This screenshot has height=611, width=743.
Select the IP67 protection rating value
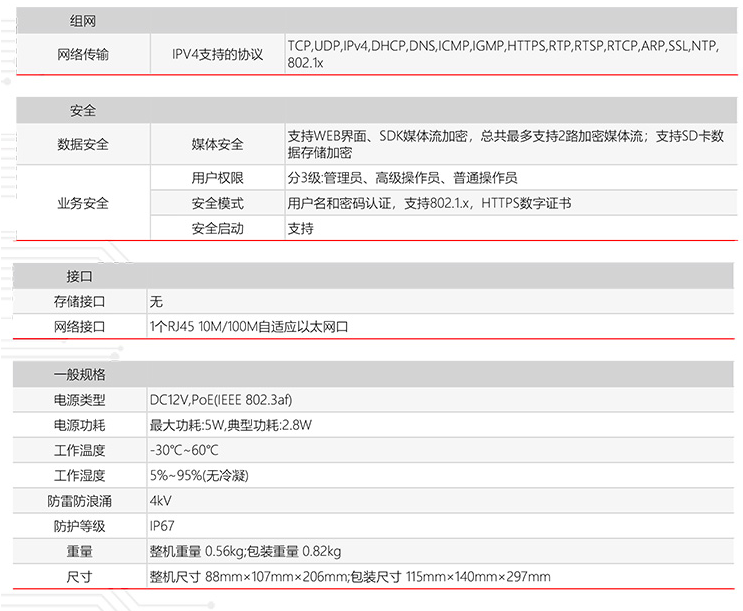click(x=162, y=526)
